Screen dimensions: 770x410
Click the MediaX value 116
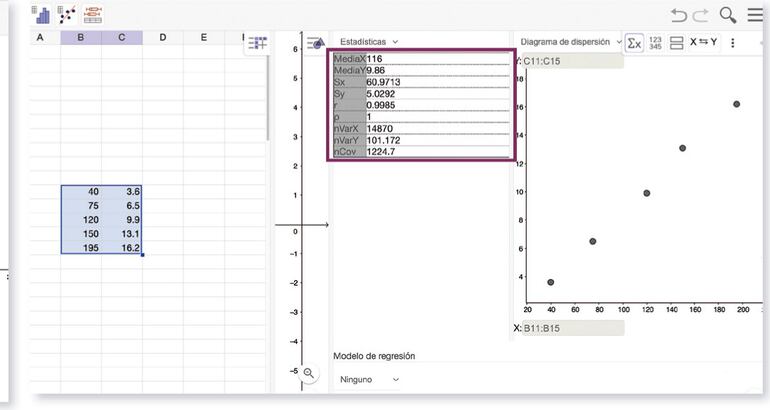pyautogui.click(x=374, y=59)
